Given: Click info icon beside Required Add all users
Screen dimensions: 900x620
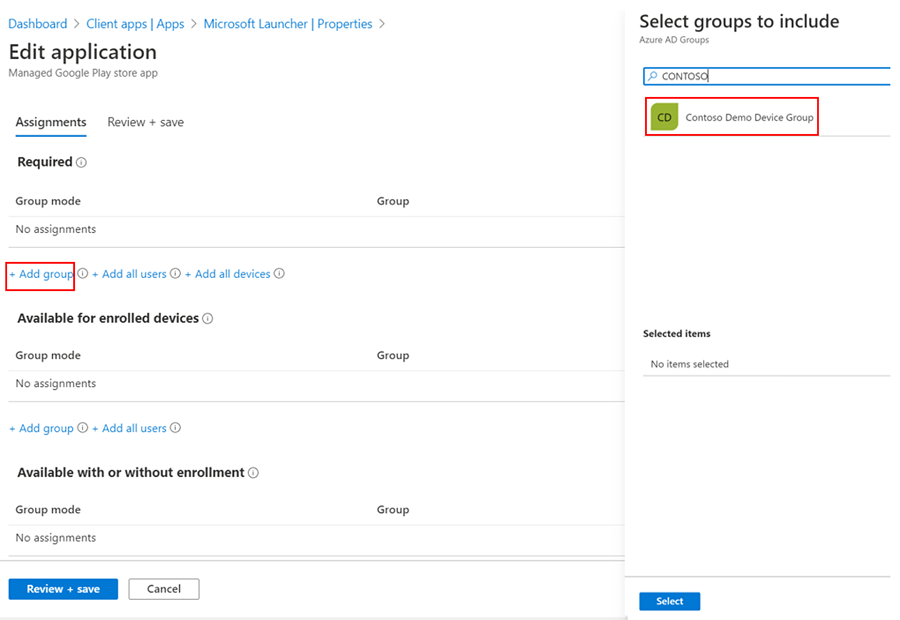Looking at the screenshot, I should (x=175, y=273).
